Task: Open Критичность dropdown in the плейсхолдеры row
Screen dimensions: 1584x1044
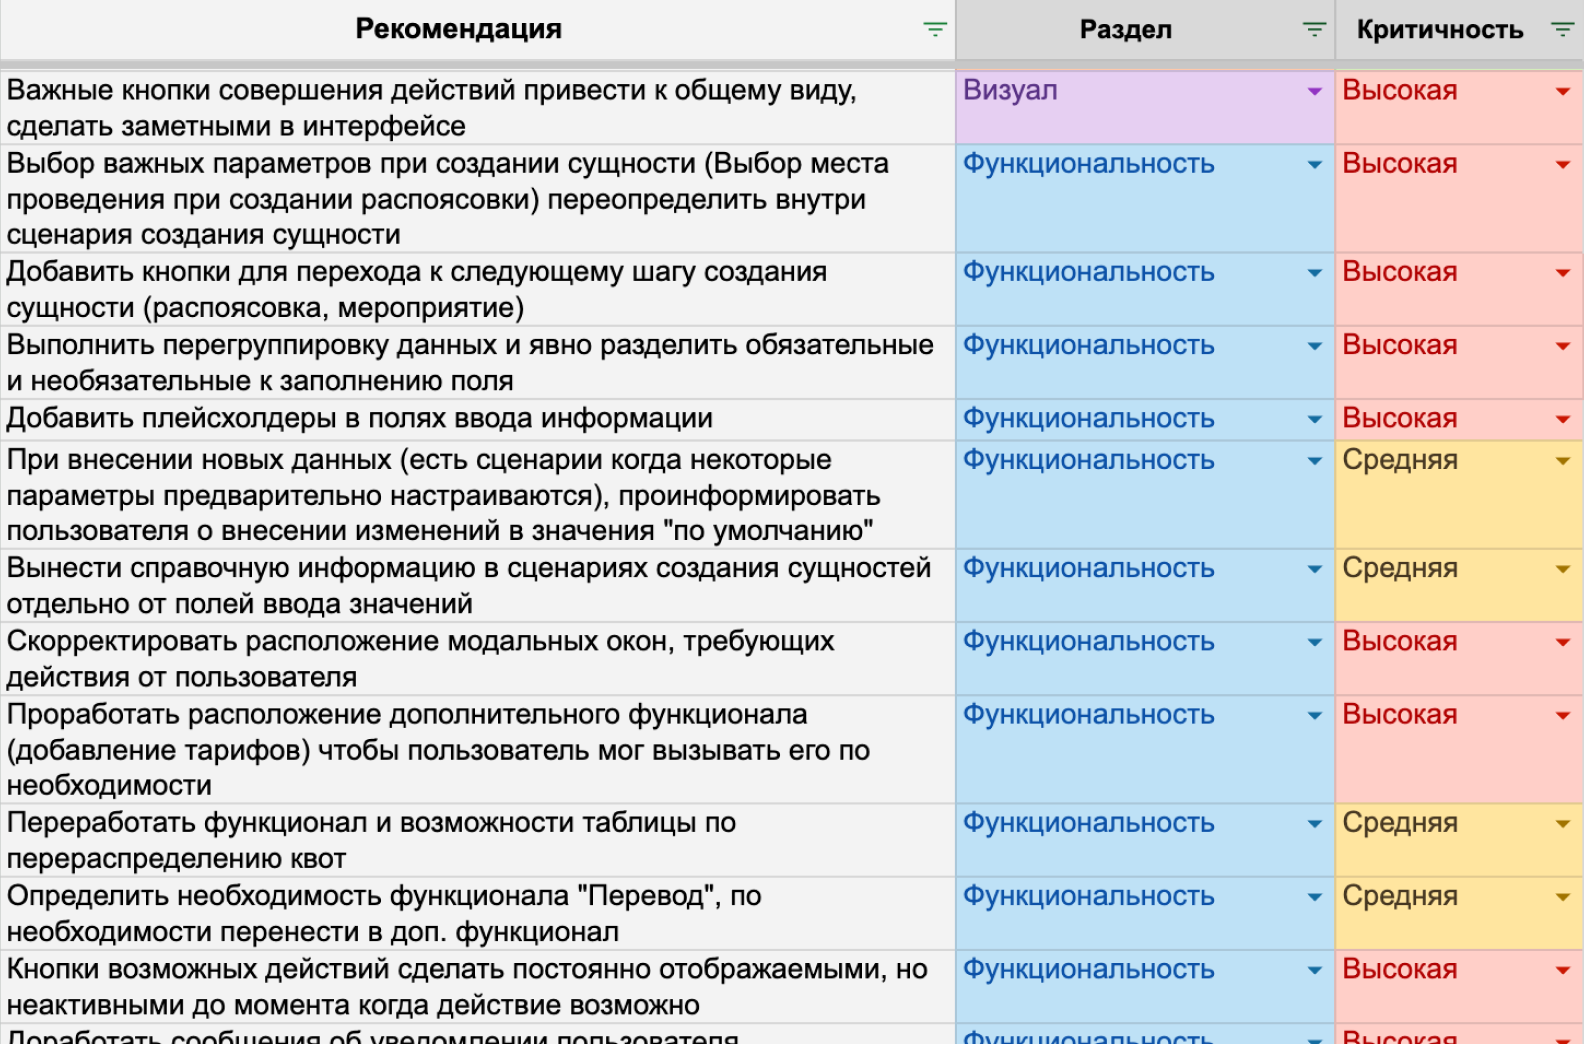Action: coord(1562,420)
